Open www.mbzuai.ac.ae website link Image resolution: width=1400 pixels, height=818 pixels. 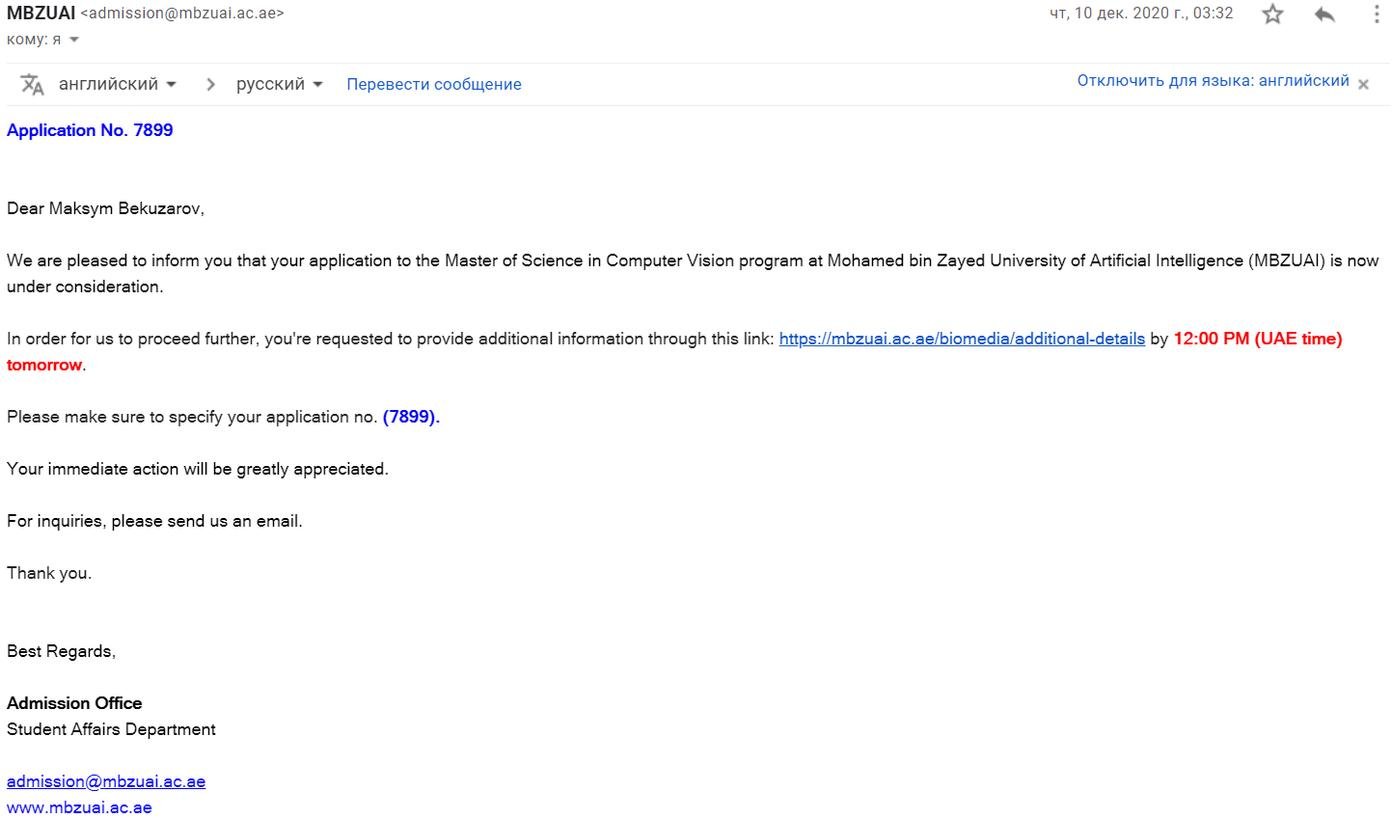pyautogui.click(x=79, y=807)
